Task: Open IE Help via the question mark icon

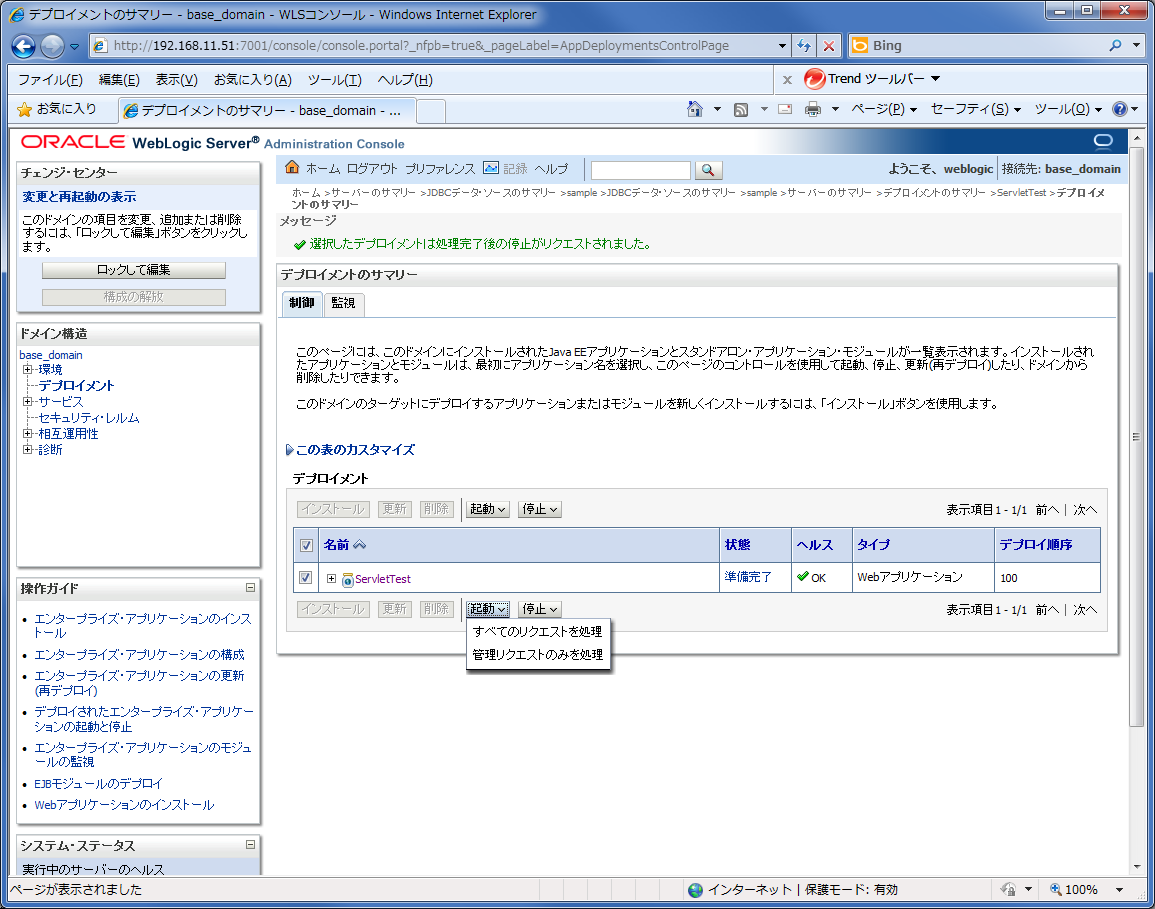Action: tap(1120, 109)
